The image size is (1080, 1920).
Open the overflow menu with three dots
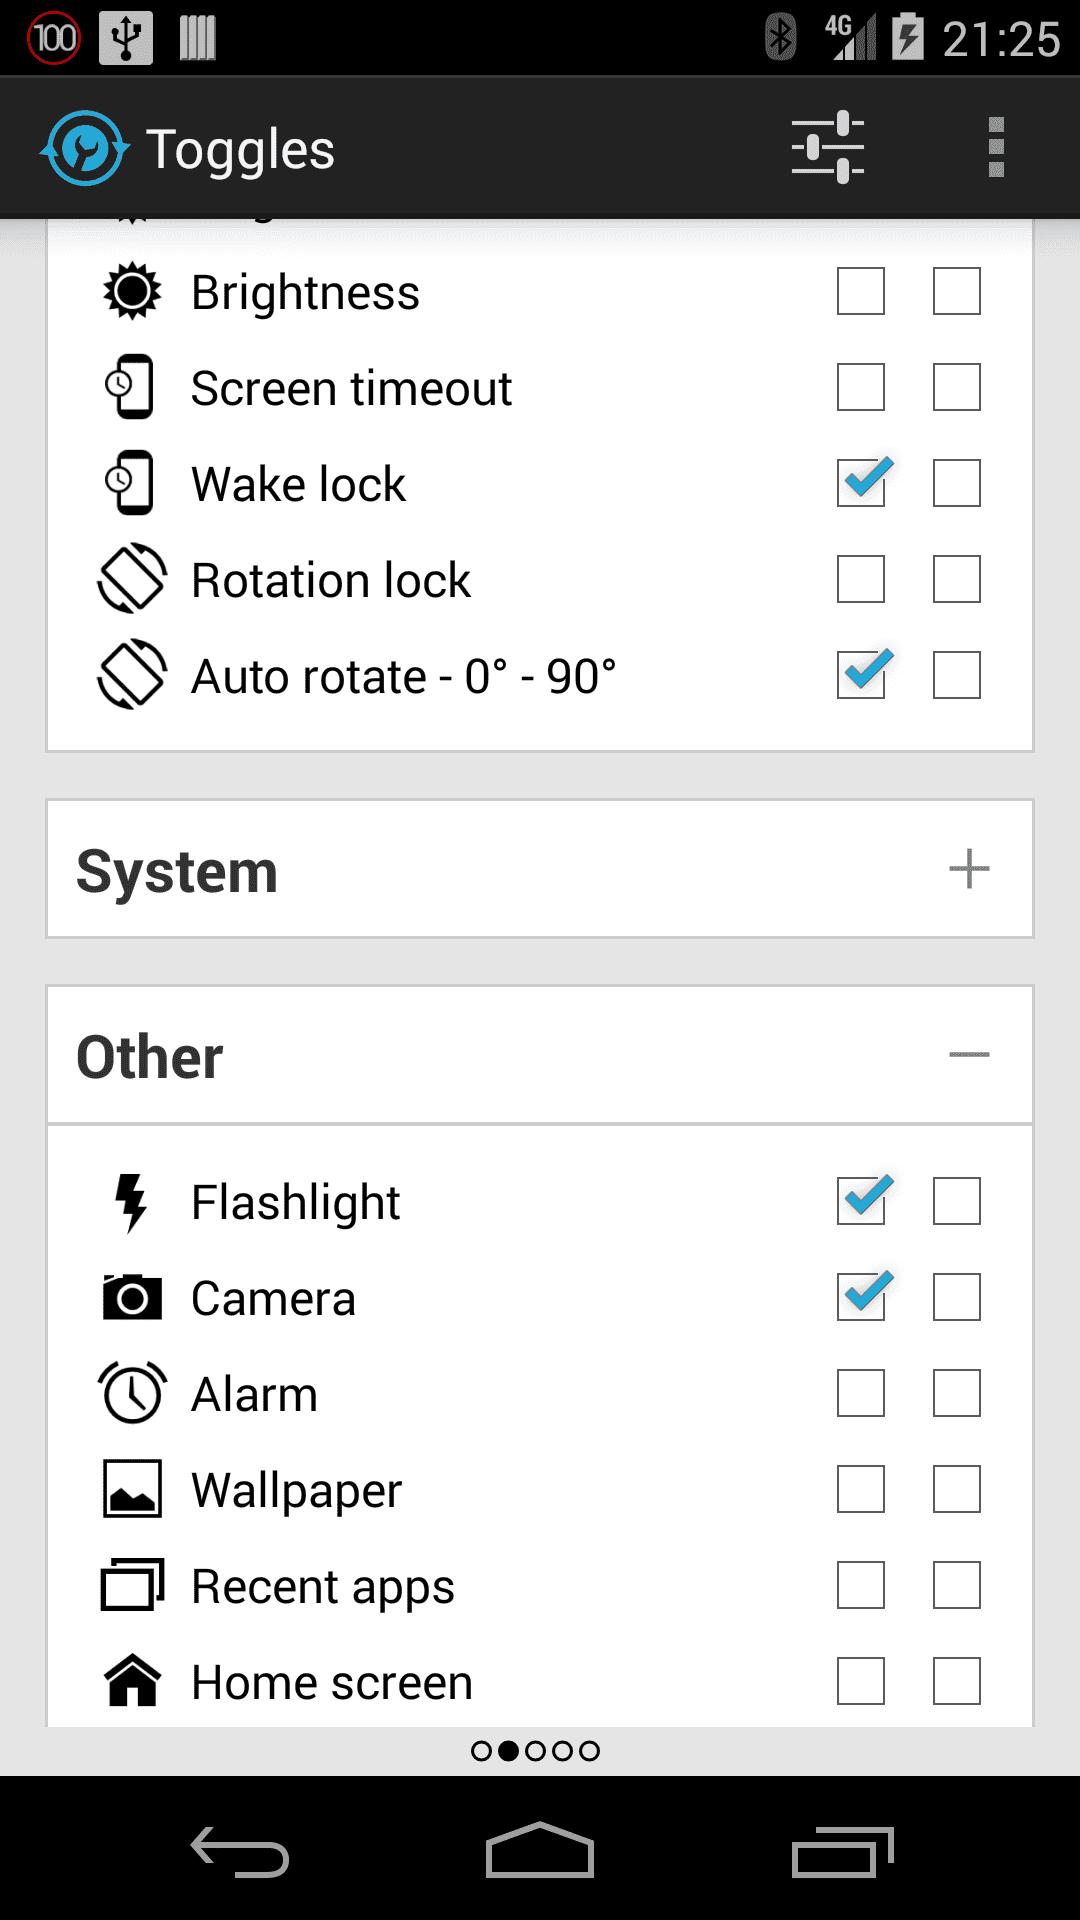tap(995, 148)
